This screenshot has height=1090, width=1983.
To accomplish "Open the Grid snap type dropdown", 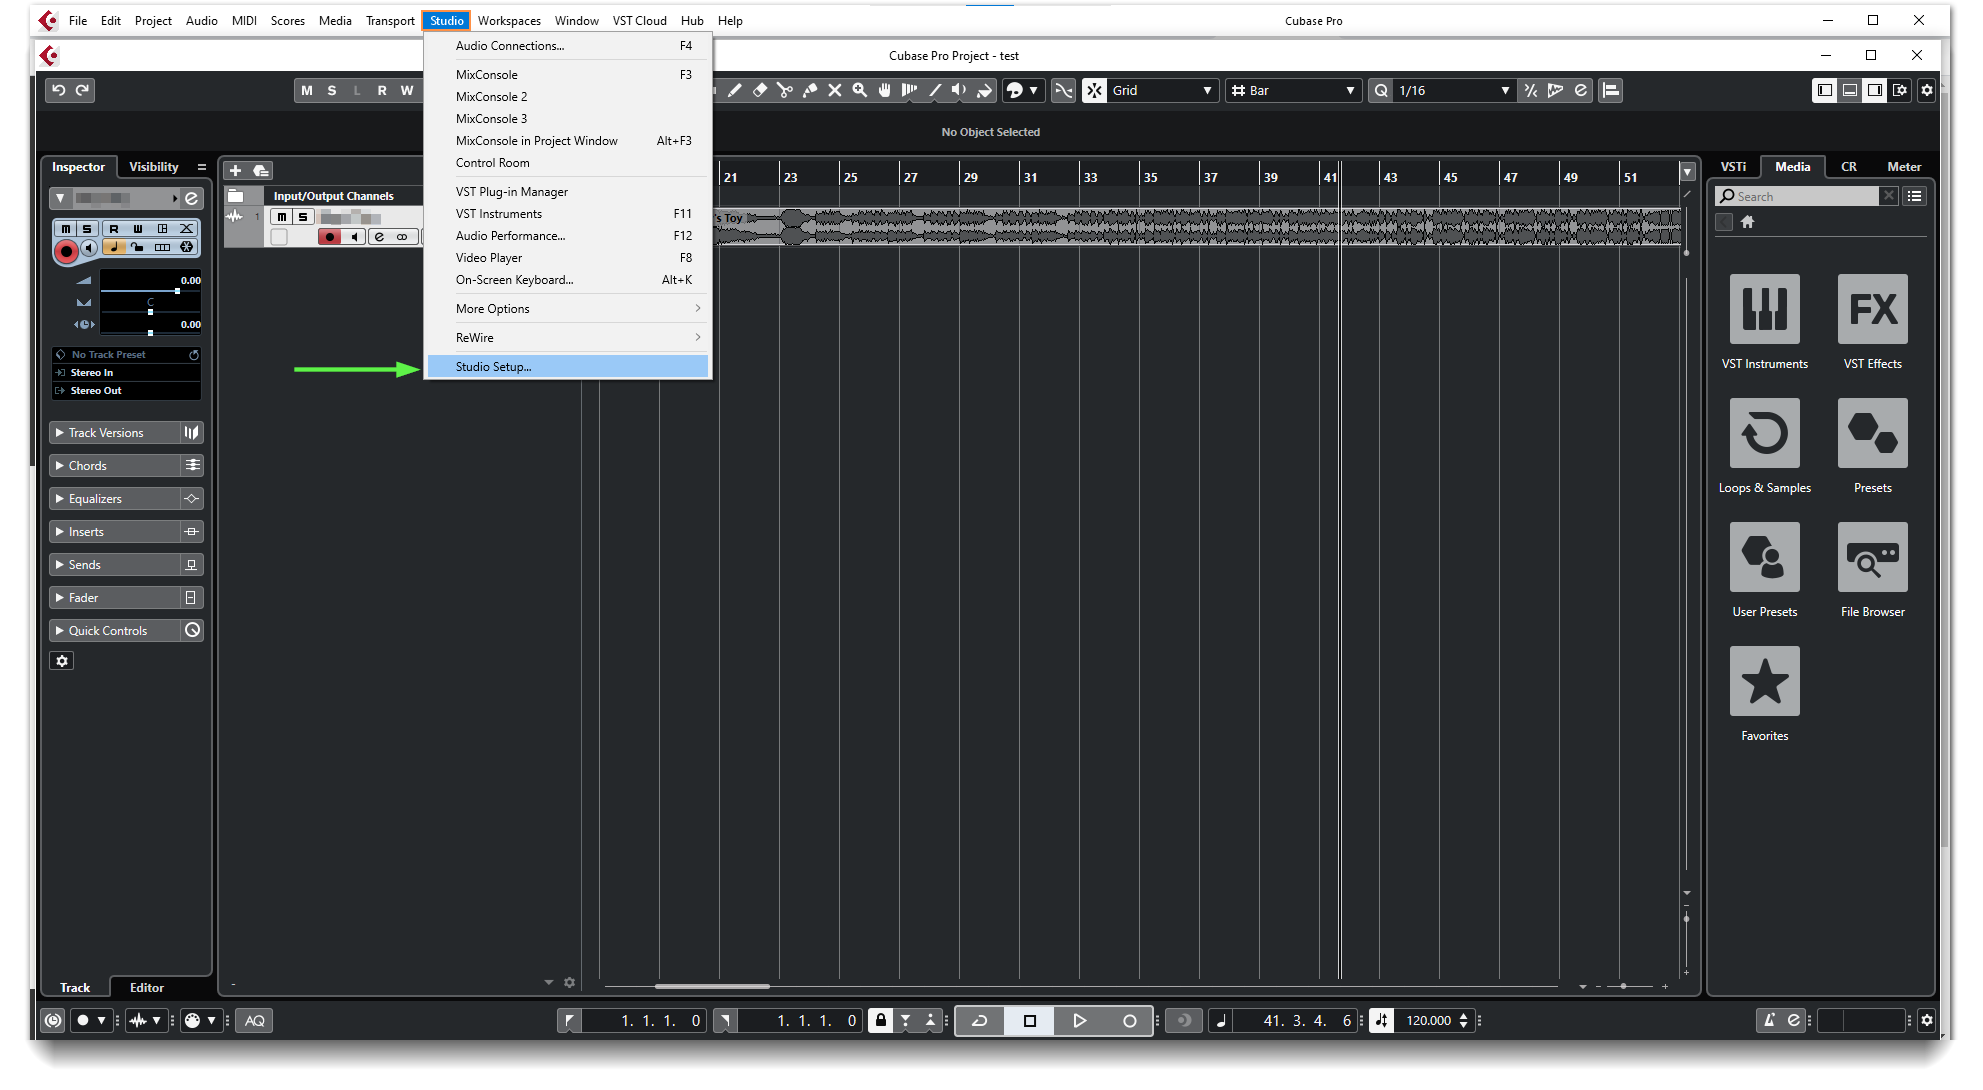I will click(1164, 91).
